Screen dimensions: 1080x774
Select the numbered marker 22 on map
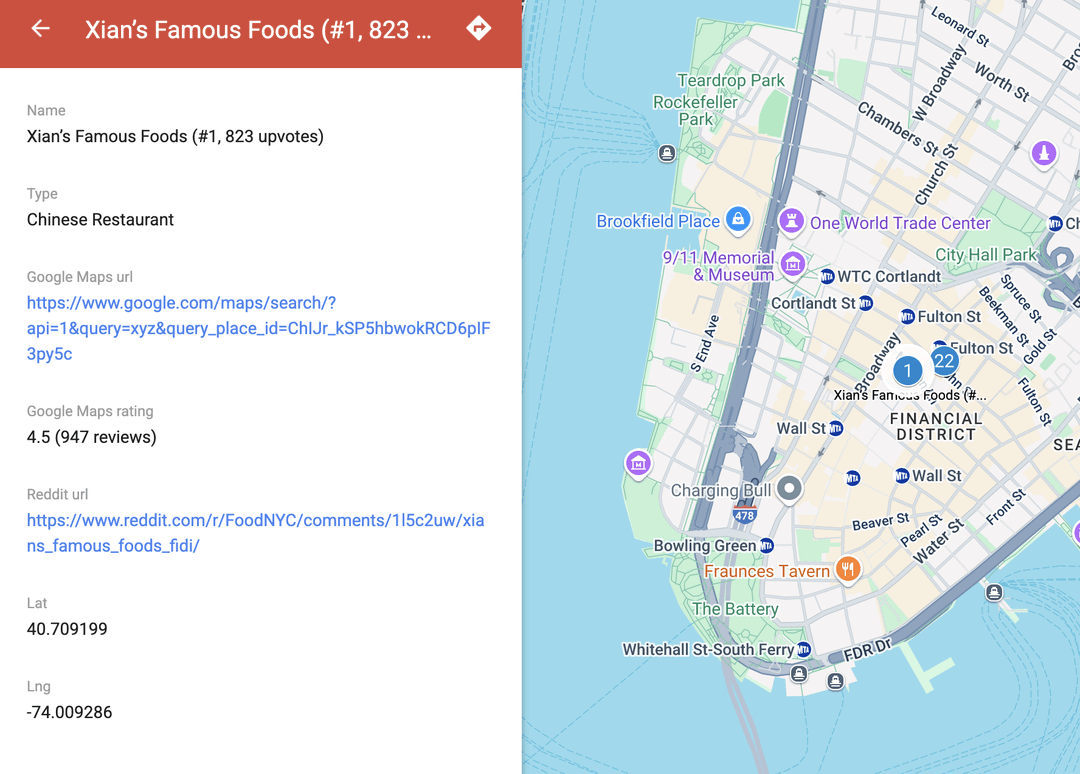(x=944, y=361)
